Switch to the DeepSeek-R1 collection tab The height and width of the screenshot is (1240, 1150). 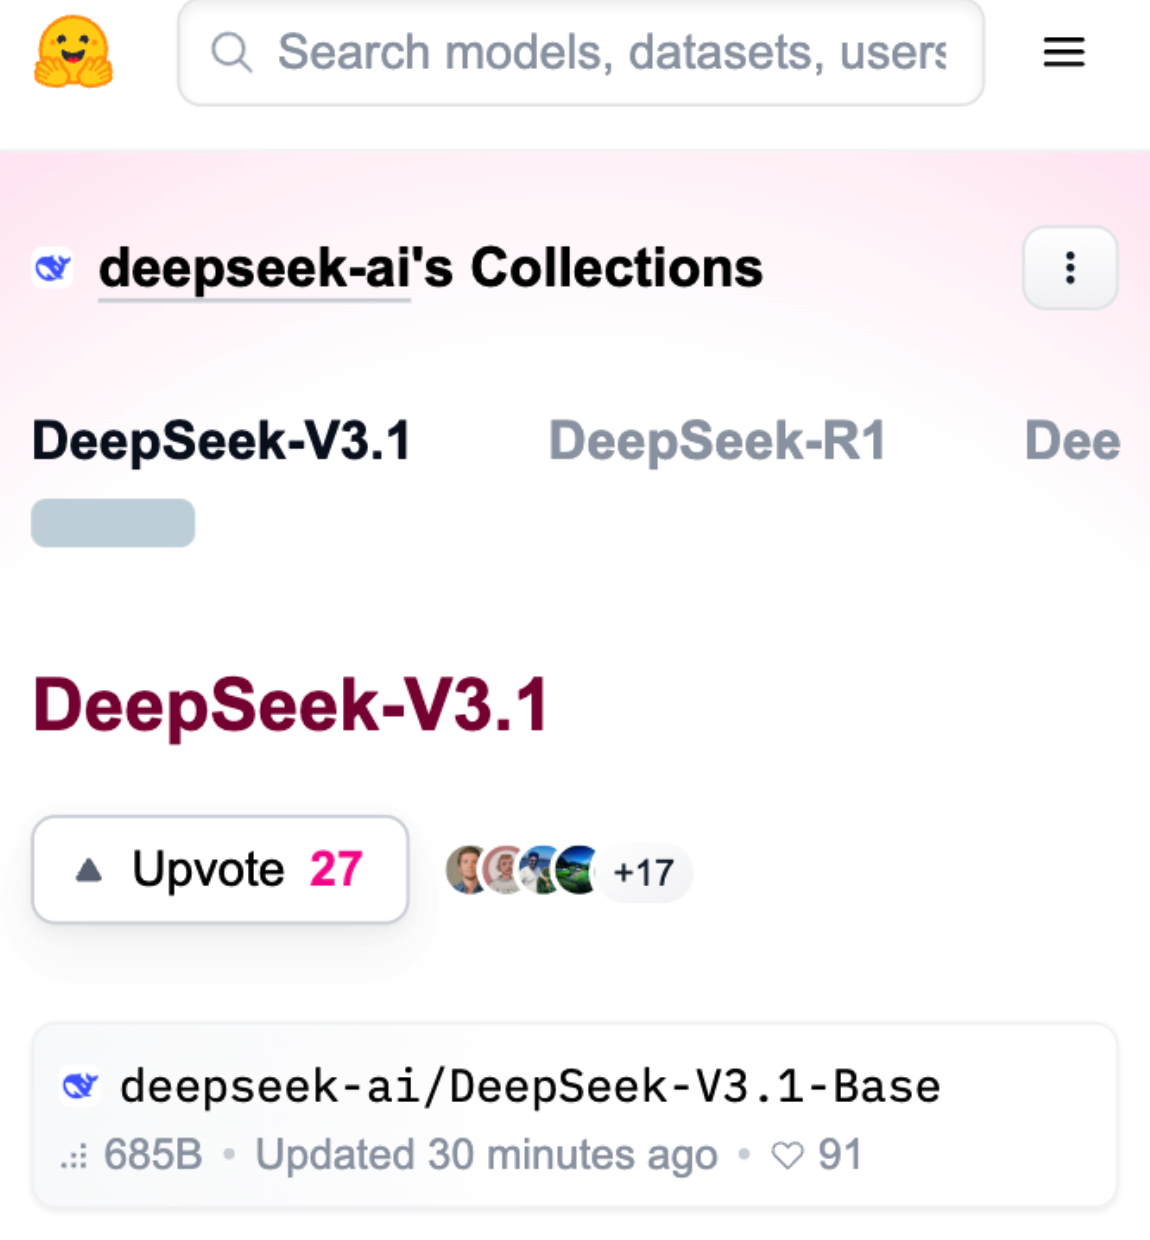coord(717,441)
